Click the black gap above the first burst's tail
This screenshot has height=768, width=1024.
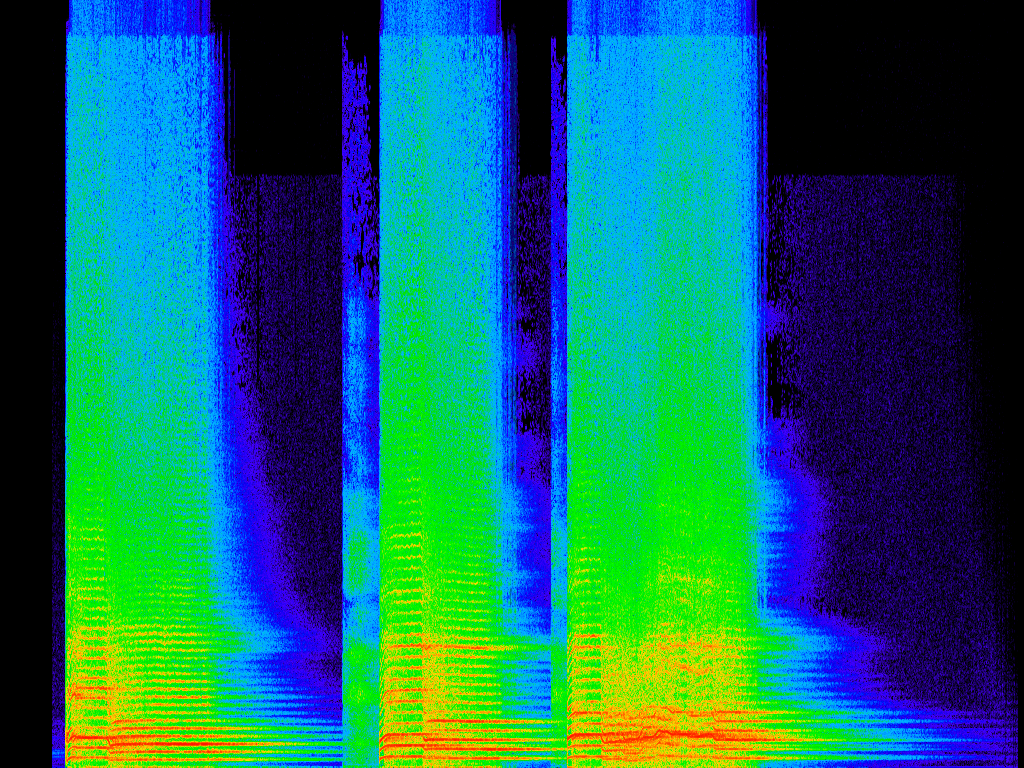280,90
